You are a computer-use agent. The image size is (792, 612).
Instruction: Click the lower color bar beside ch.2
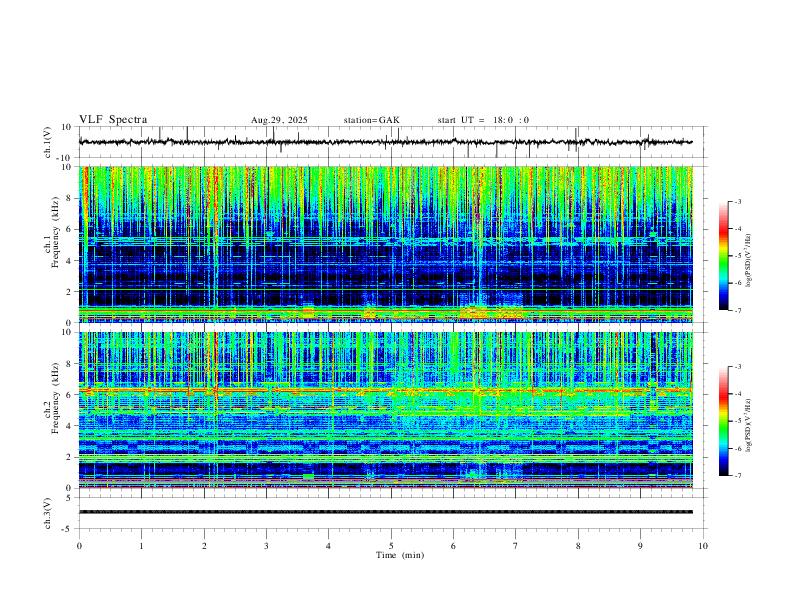coord(724,421)
